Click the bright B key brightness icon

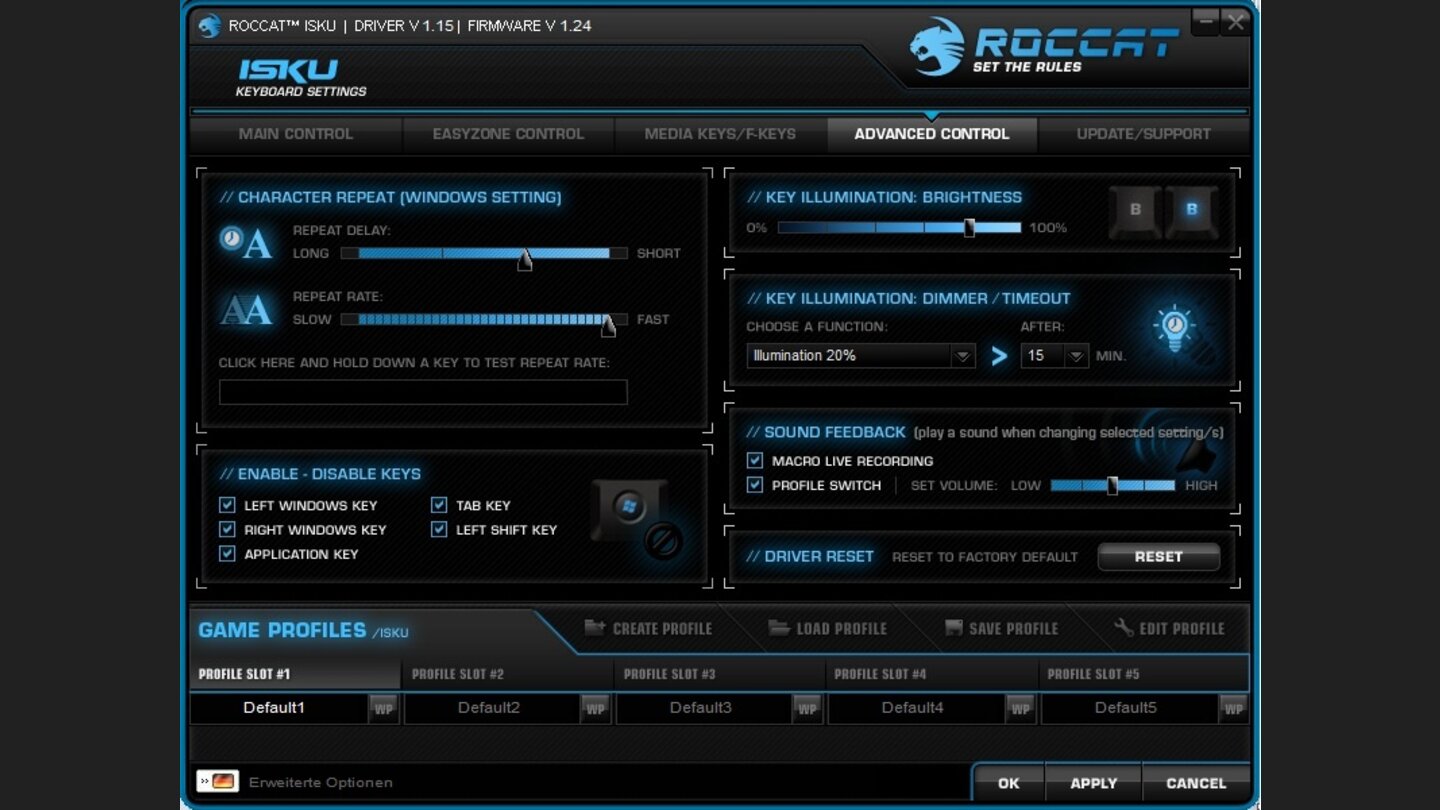1191,211
